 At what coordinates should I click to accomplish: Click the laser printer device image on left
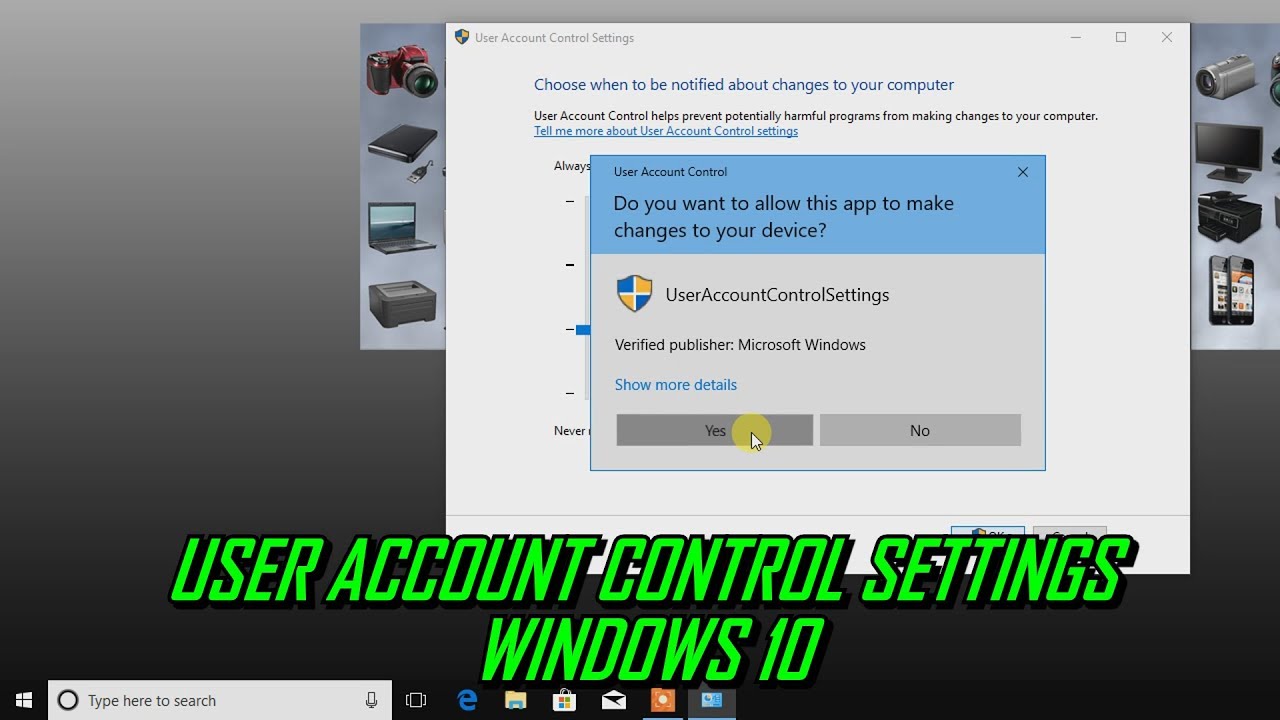[403, 303]
